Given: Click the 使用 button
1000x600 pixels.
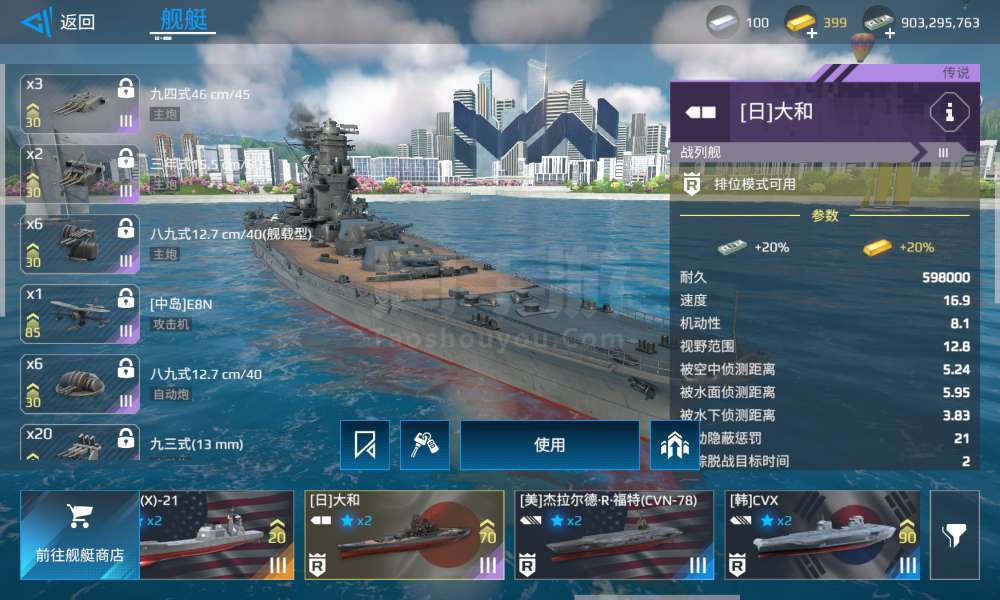Looking at the screenshot, I should tap(550, 445).
